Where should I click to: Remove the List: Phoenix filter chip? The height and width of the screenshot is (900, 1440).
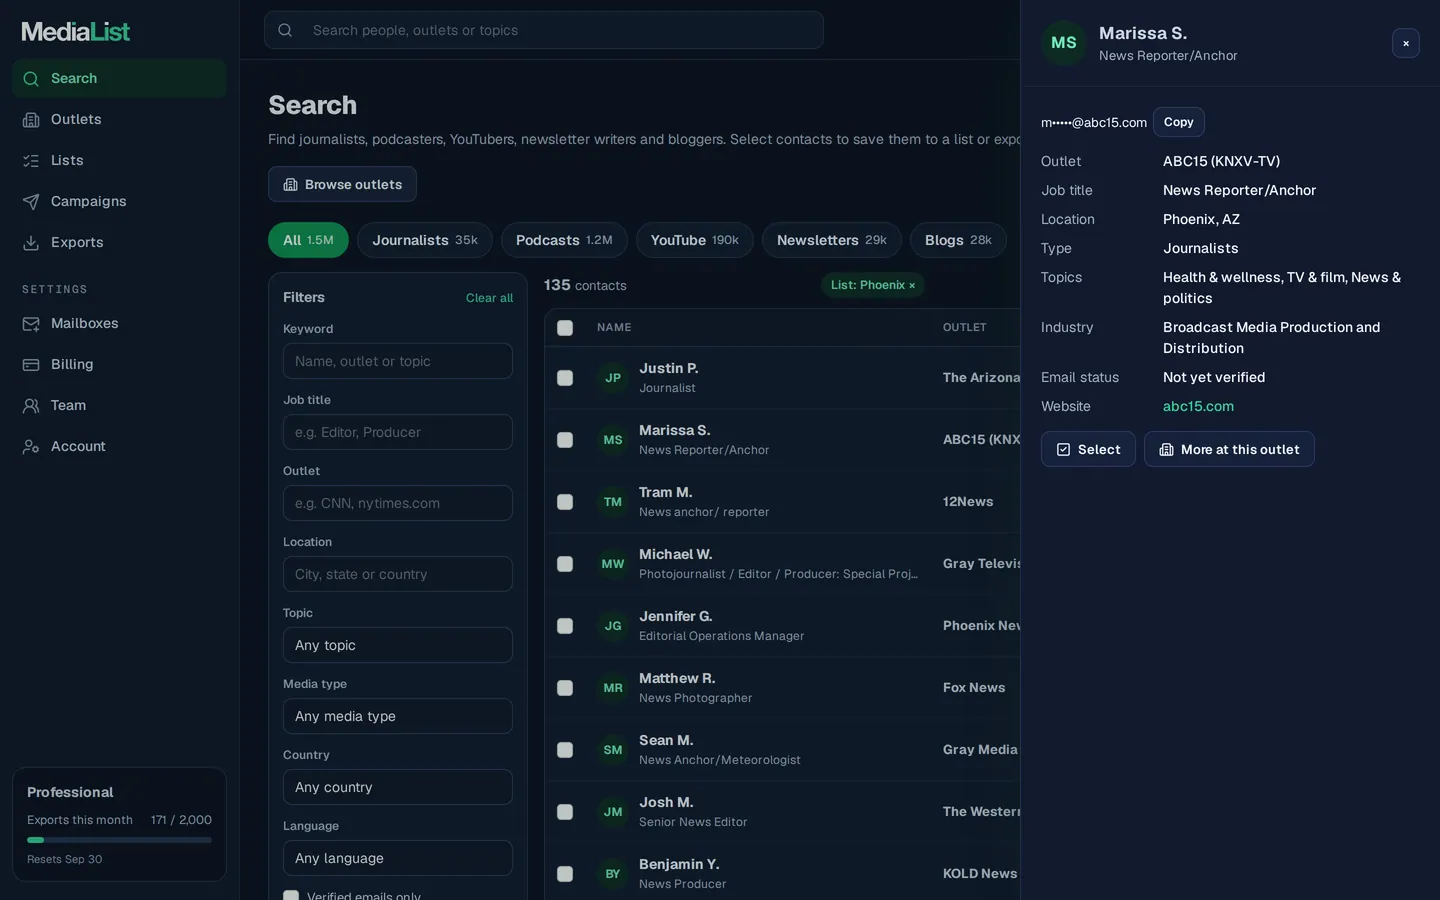click(912, 285)
